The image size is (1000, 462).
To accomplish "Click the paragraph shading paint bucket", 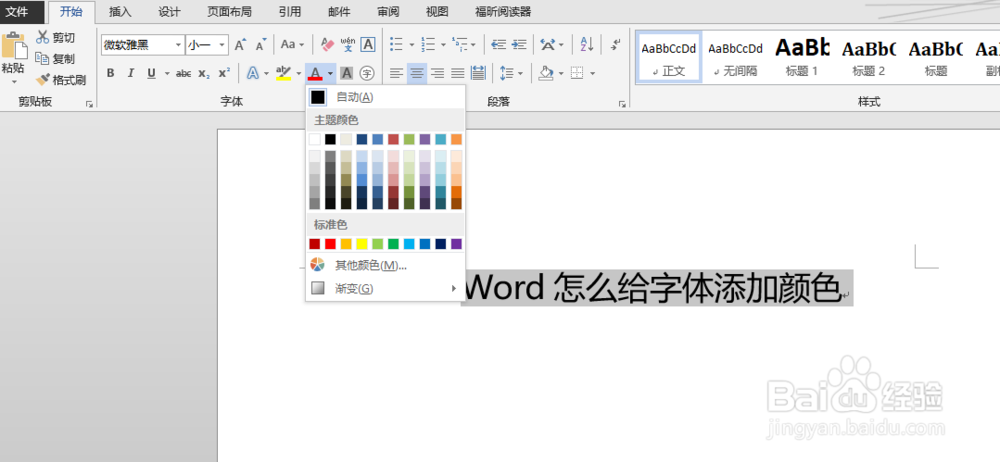I will (x=546, y=73).
